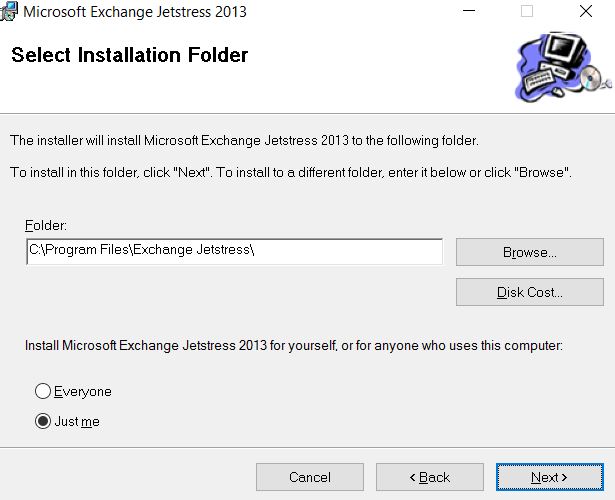Open the Browse folder dialog
This screenshot has width=615, height=500.
pos(529,252)
